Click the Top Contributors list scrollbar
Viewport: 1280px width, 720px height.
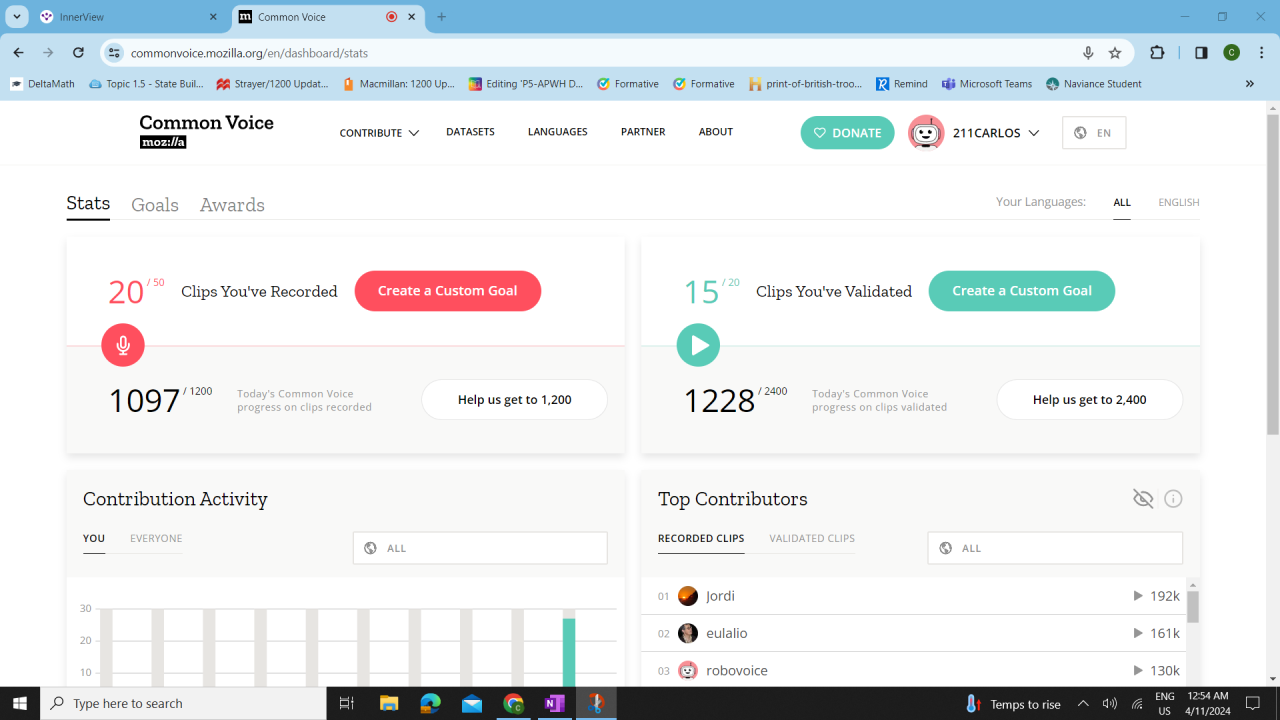1192,606
